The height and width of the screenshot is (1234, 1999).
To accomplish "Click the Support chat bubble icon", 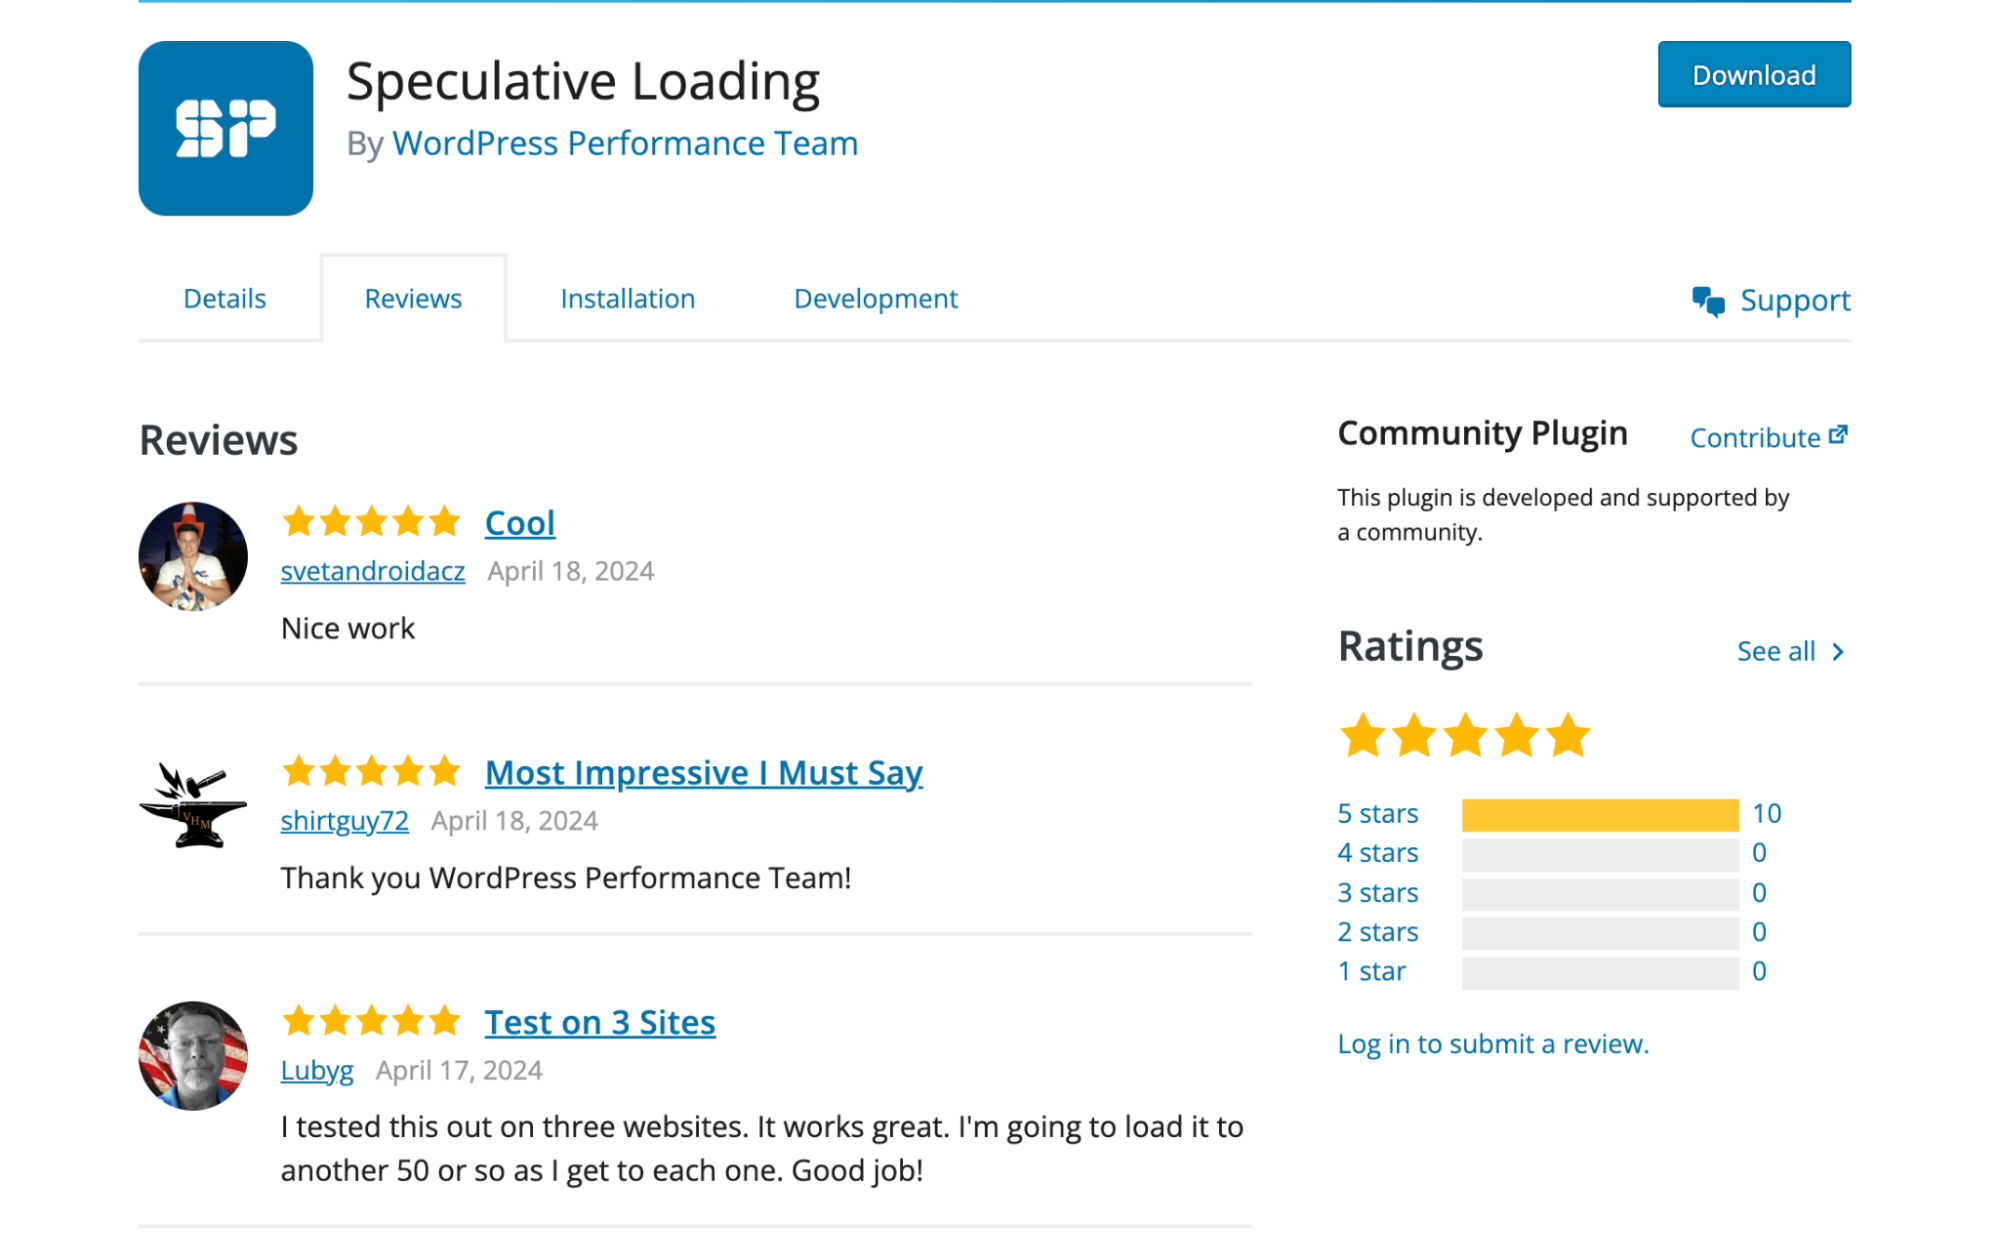I will 1708,299.
